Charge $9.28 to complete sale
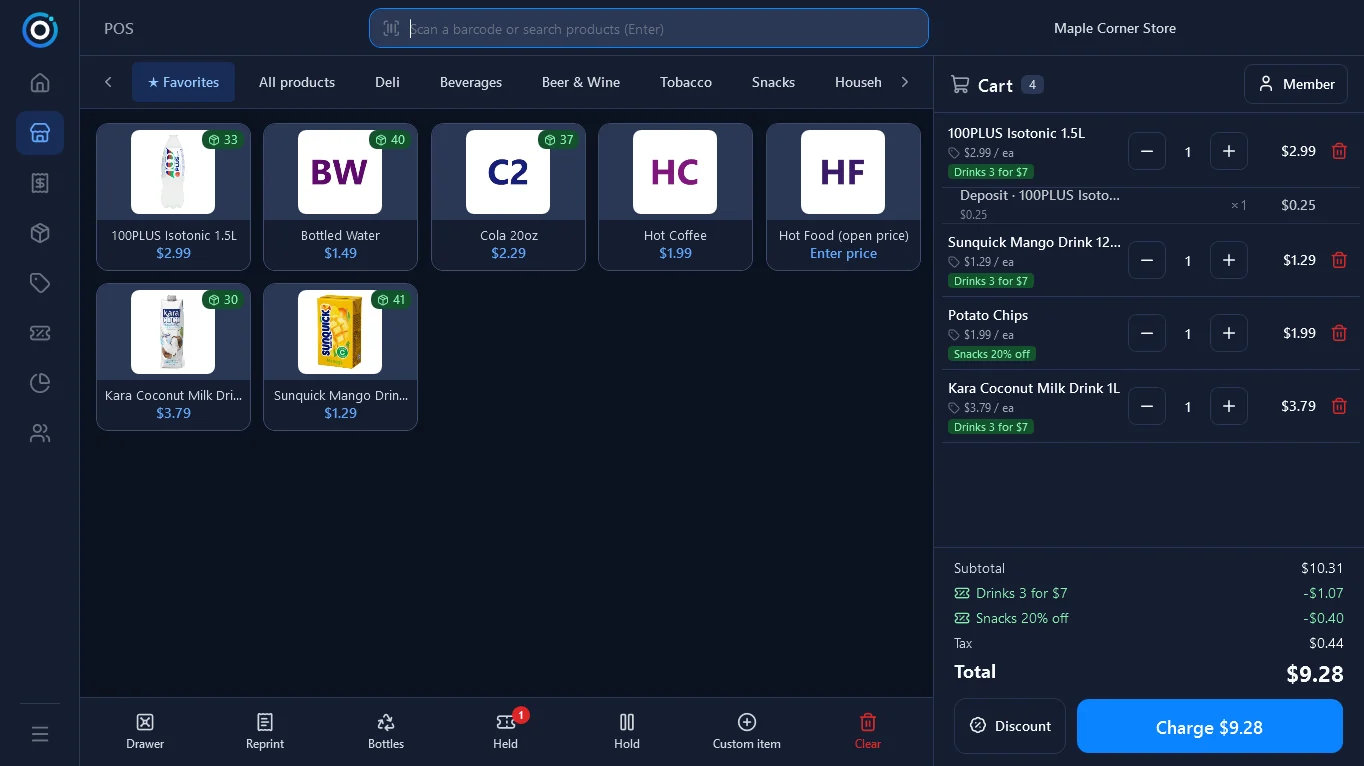The width and height of the screenshot is (1364, 766). coord(1209,726)
